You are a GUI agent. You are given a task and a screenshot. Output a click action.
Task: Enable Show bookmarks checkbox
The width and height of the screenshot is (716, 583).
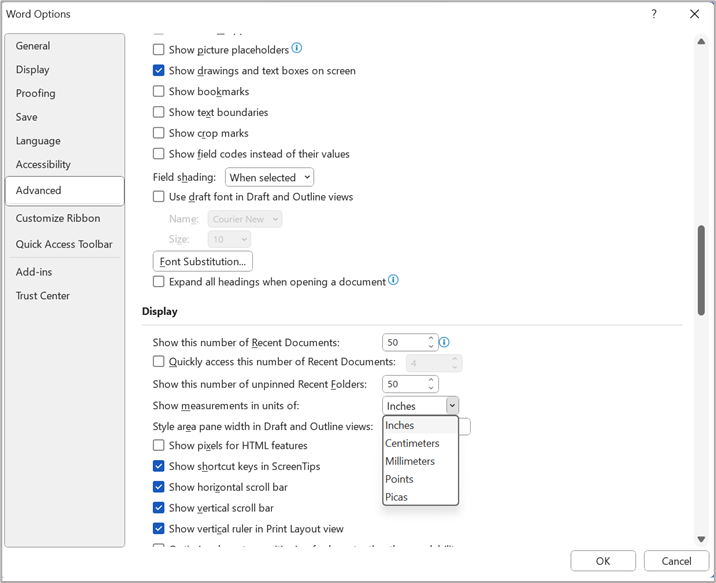click(158, 91)
